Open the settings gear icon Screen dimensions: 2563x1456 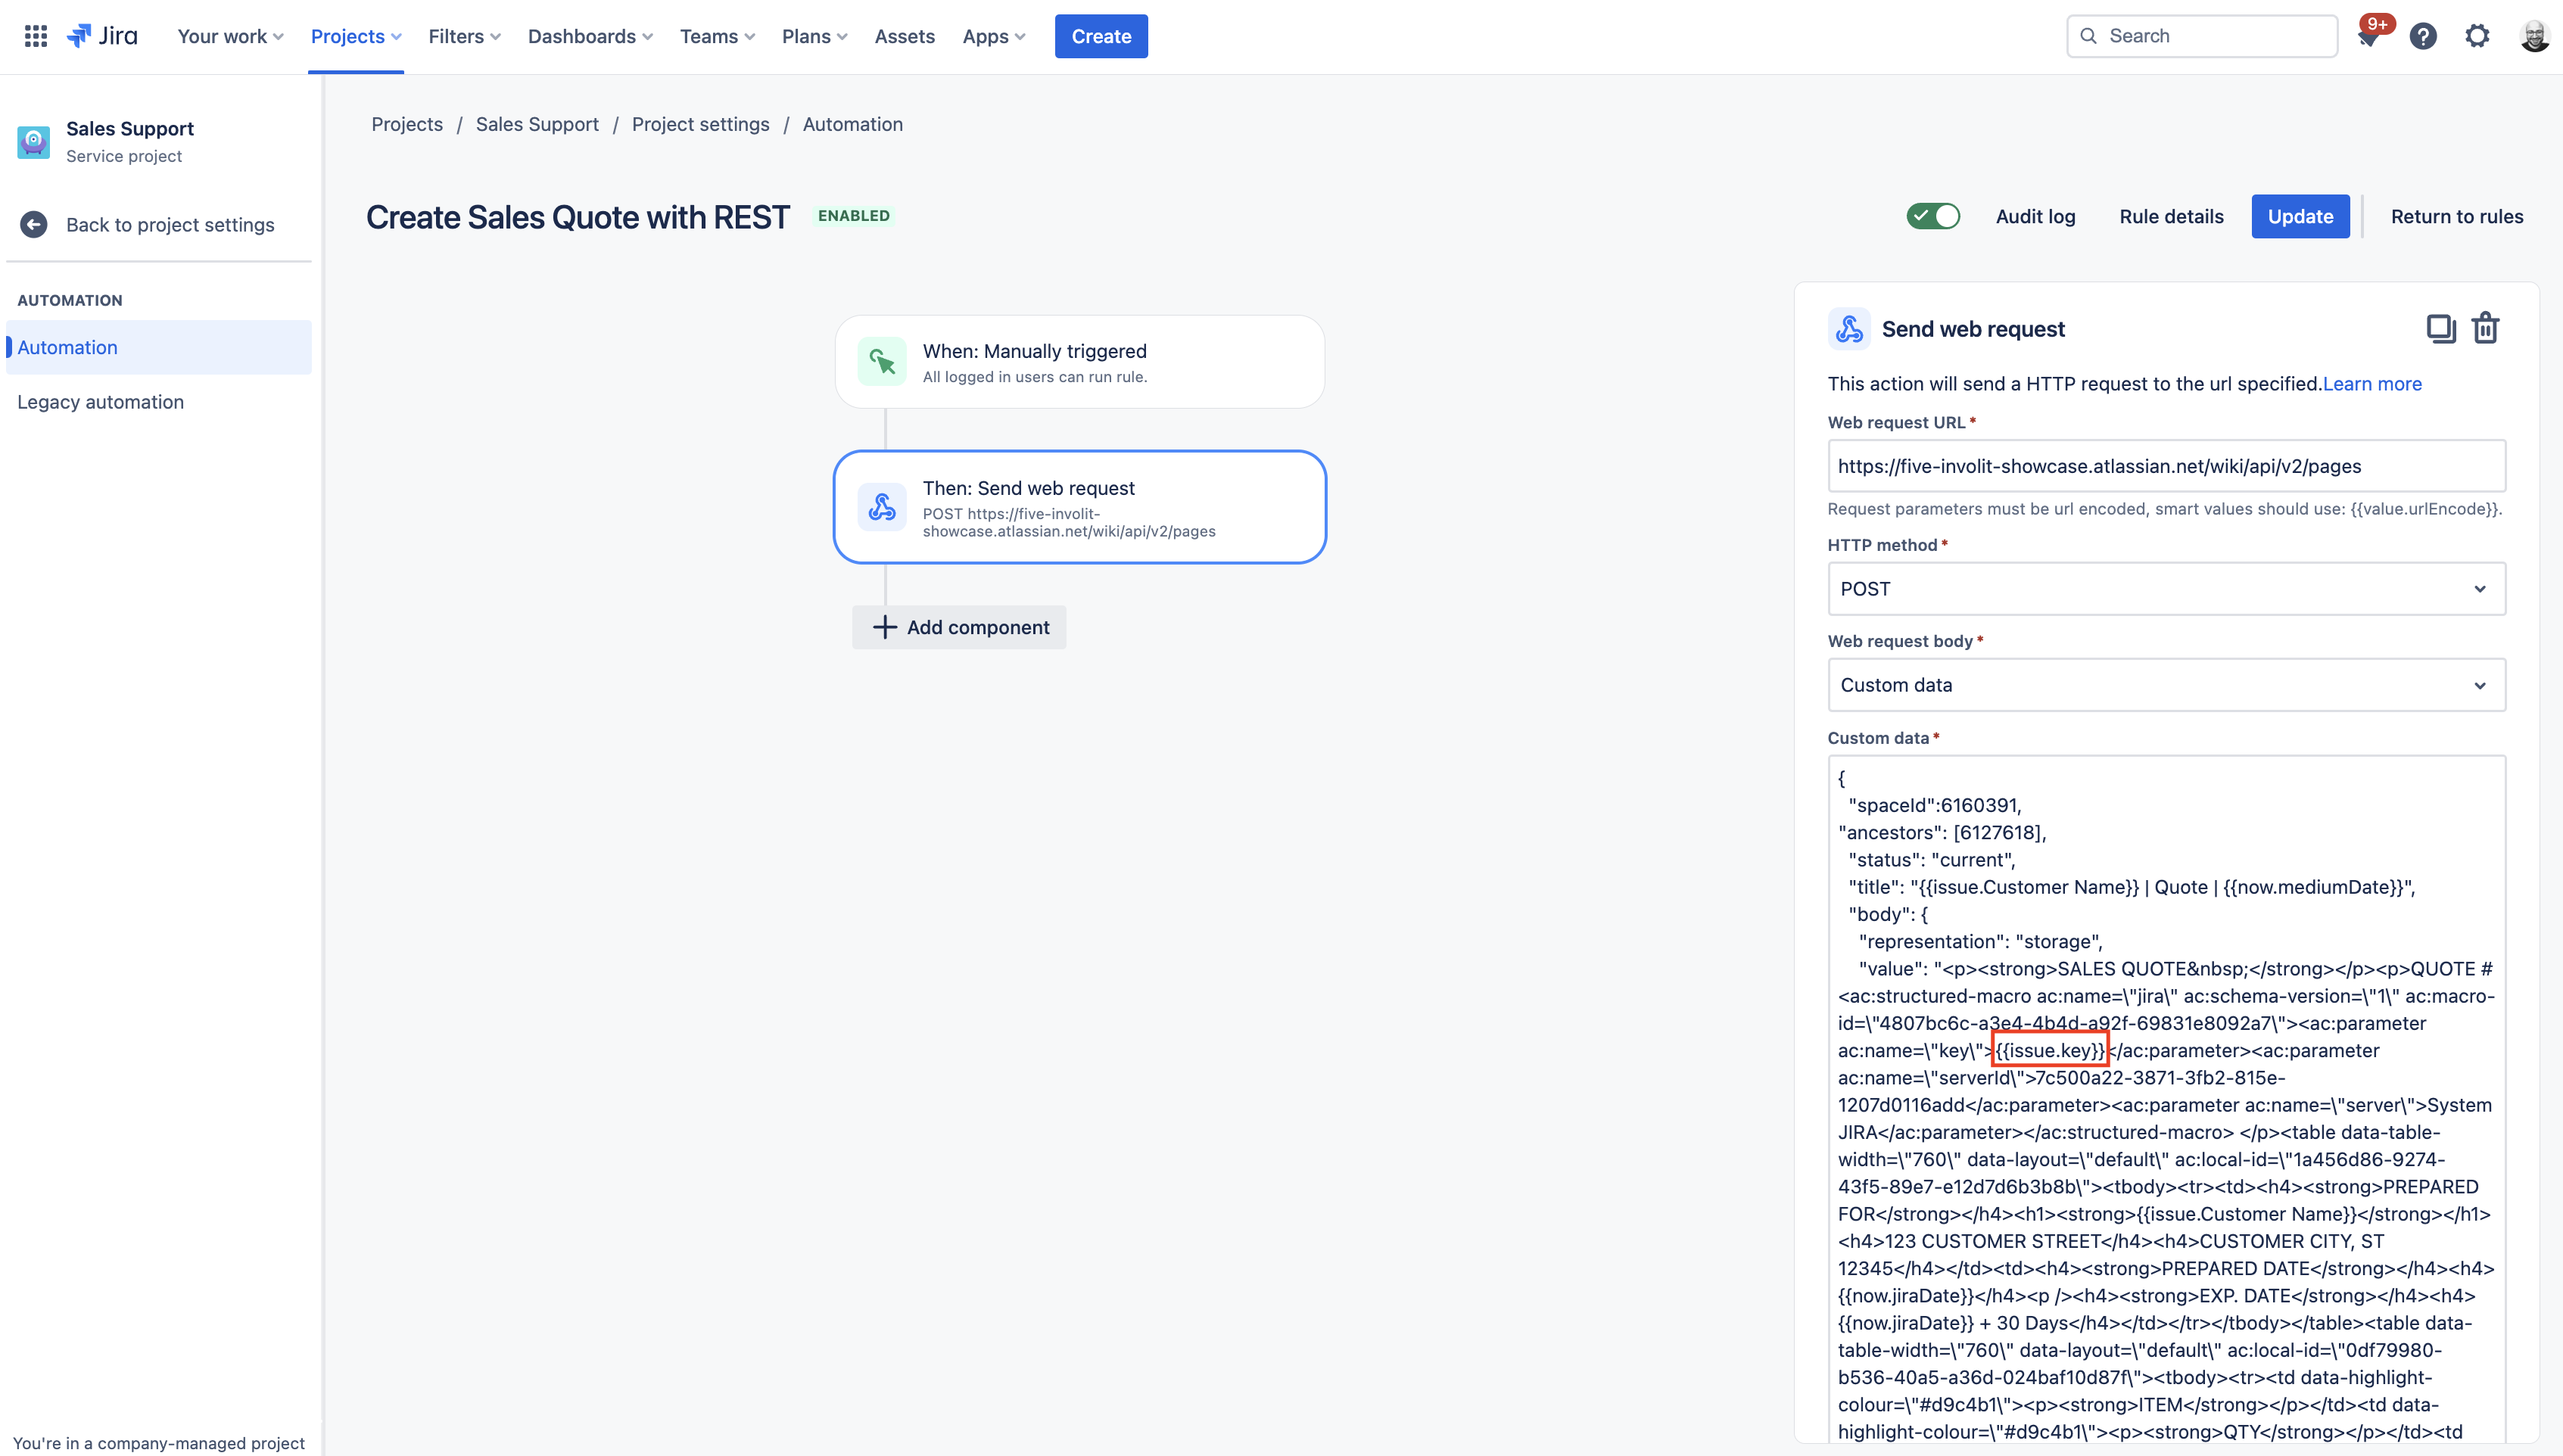coord(2477,36)
